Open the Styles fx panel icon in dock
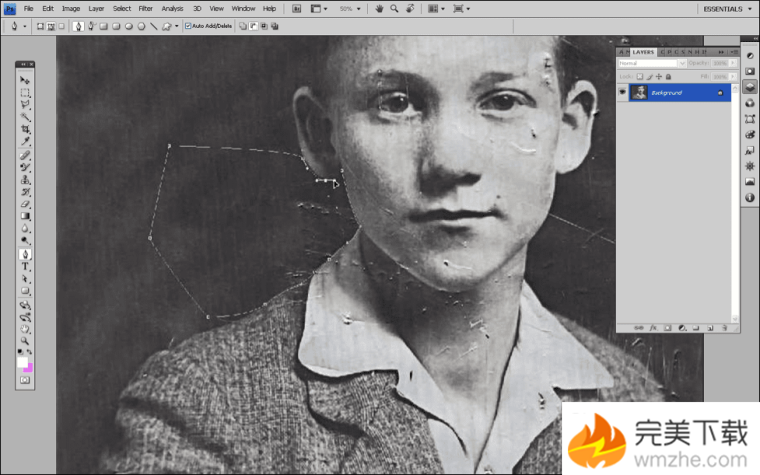Image resolution: width=760 pixels, height=475 pixels. pos(750,150)
